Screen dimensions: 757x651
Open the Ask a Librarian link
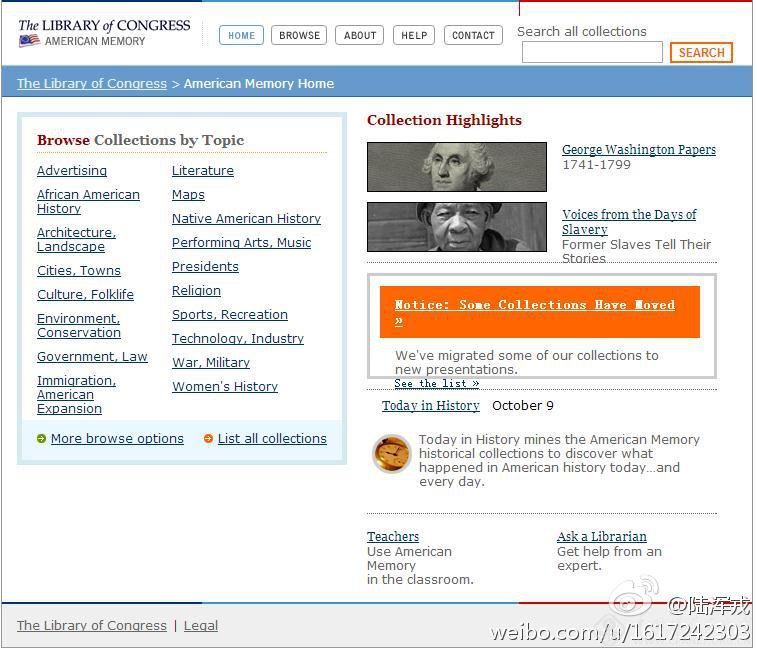(x=602, y=537)
